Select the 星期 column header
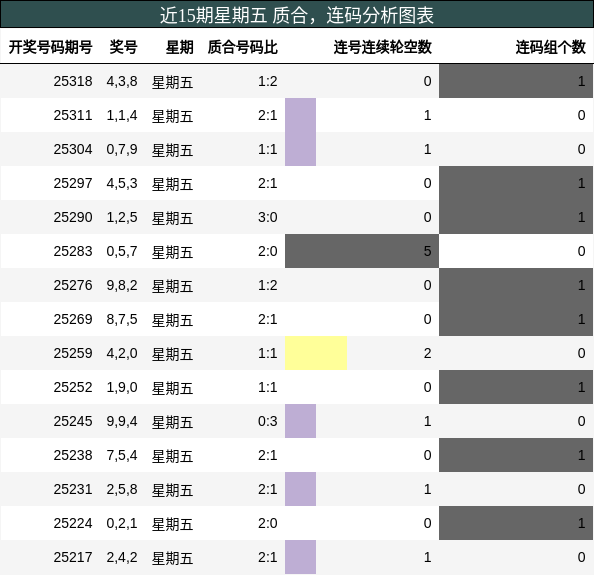The height and width of the screenshot is (575, 594). tap(180, 47)
